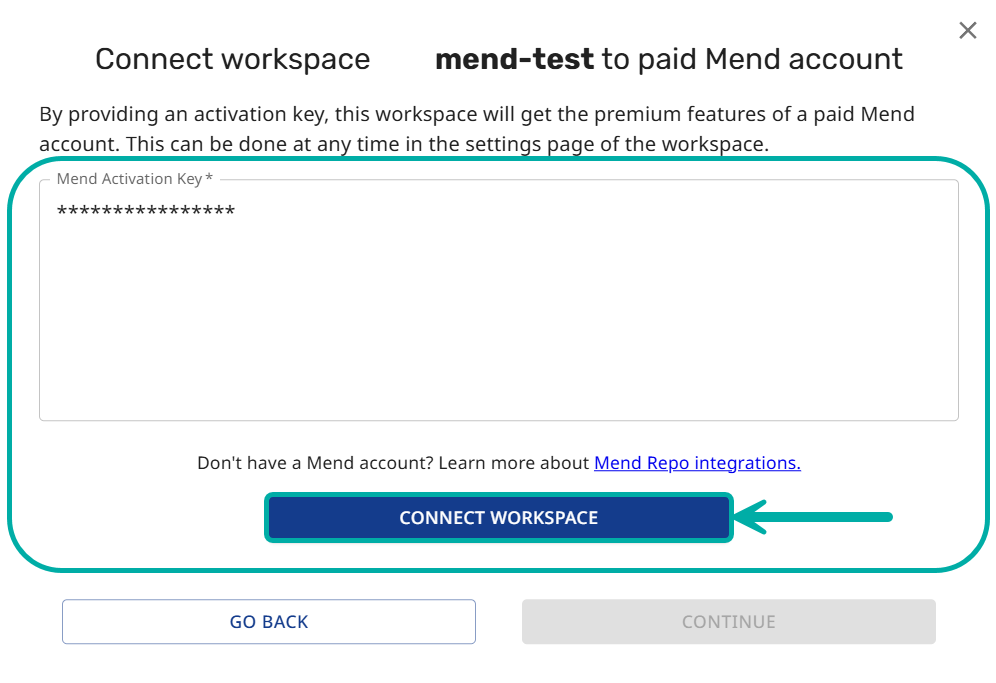Click the masked asterisks key value
The image size is (996, 683).
[x=146, y=211]
